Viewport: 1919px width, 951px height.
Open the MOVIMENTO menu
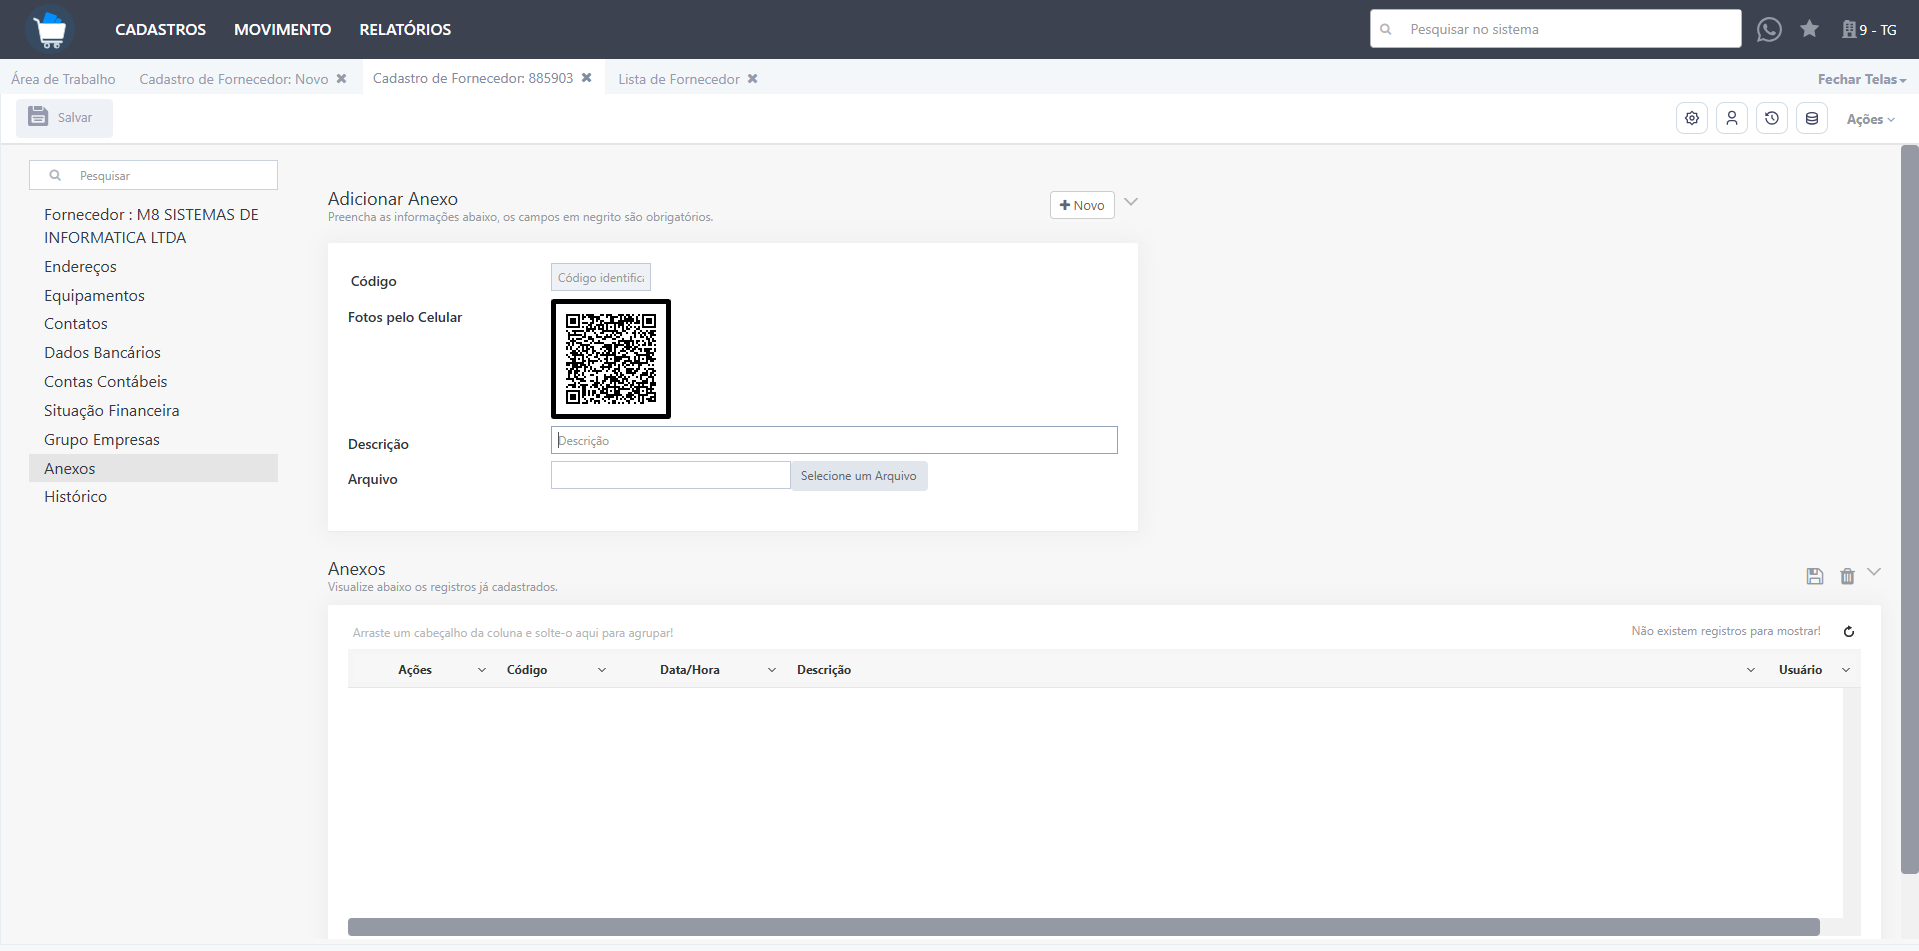click(282, 30)
